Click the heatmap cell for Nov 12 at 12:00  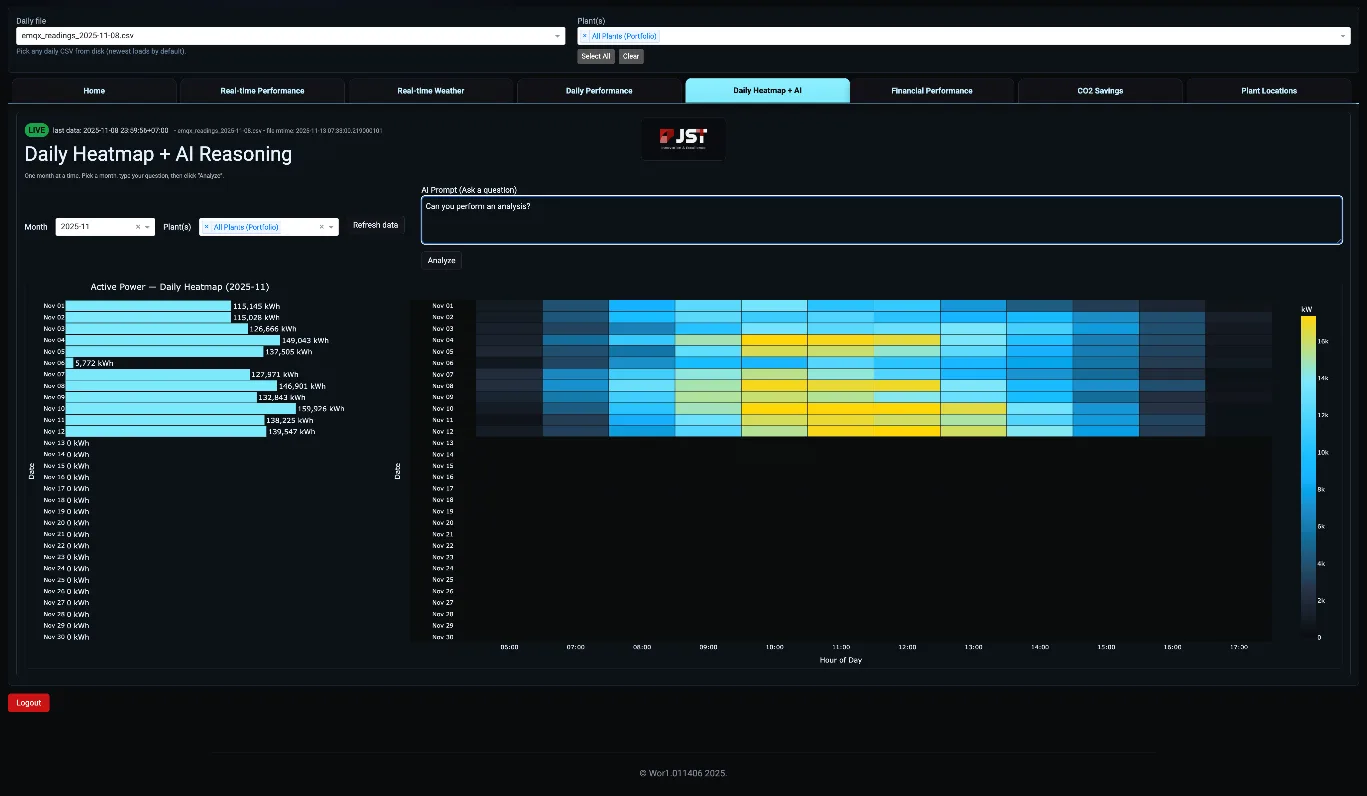pyautogui.click(x=907, y=432)
